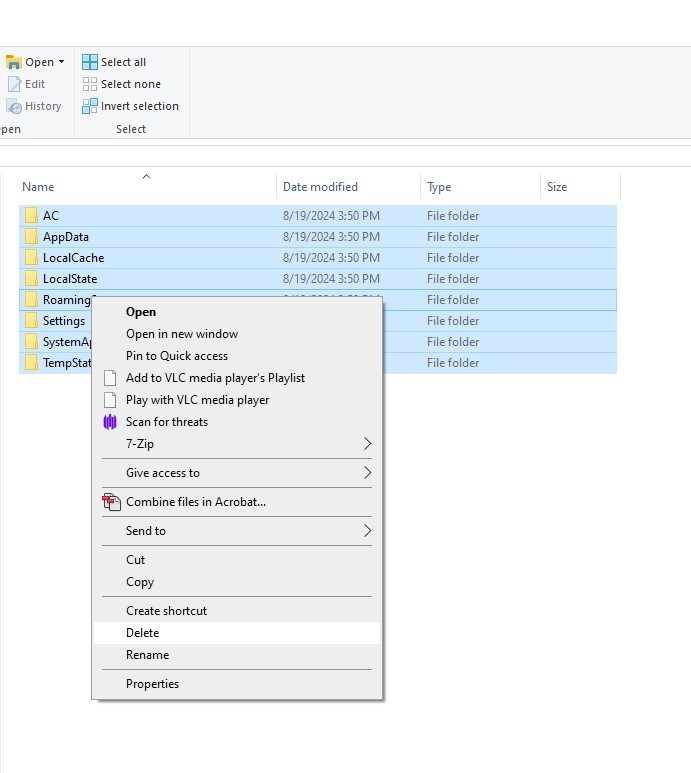
Task: Click the AC folder name
Action: pyautogui.click(x=51, y=215)
